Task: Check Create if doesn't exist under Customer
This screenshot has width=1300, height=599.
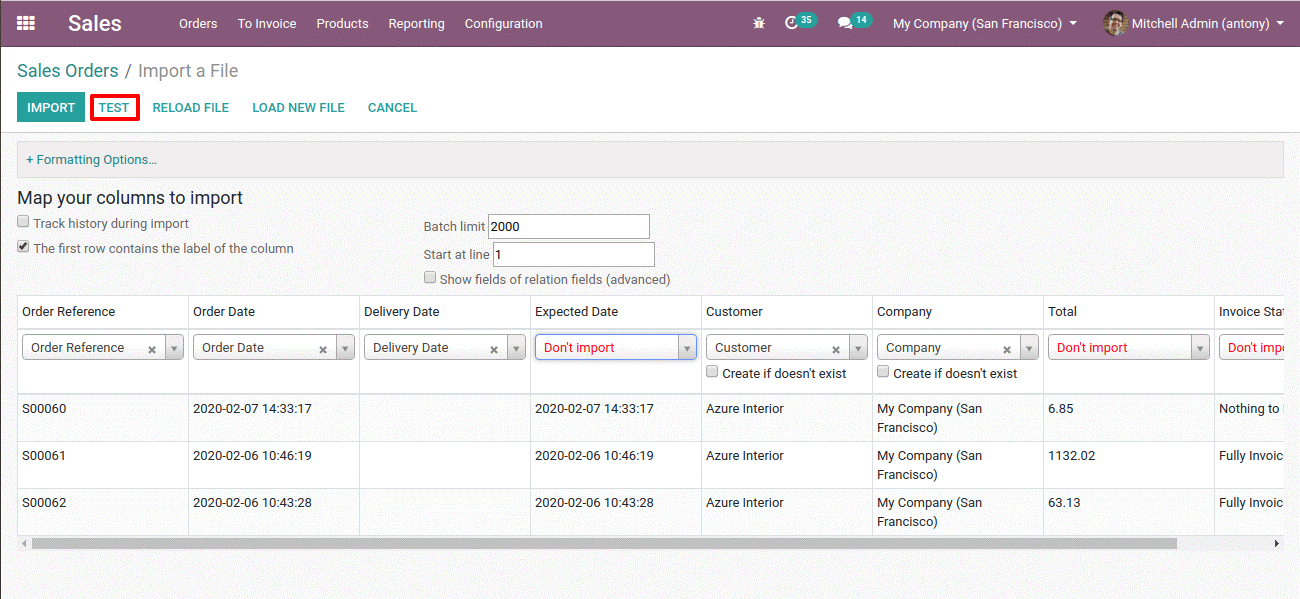Action: 712,371
